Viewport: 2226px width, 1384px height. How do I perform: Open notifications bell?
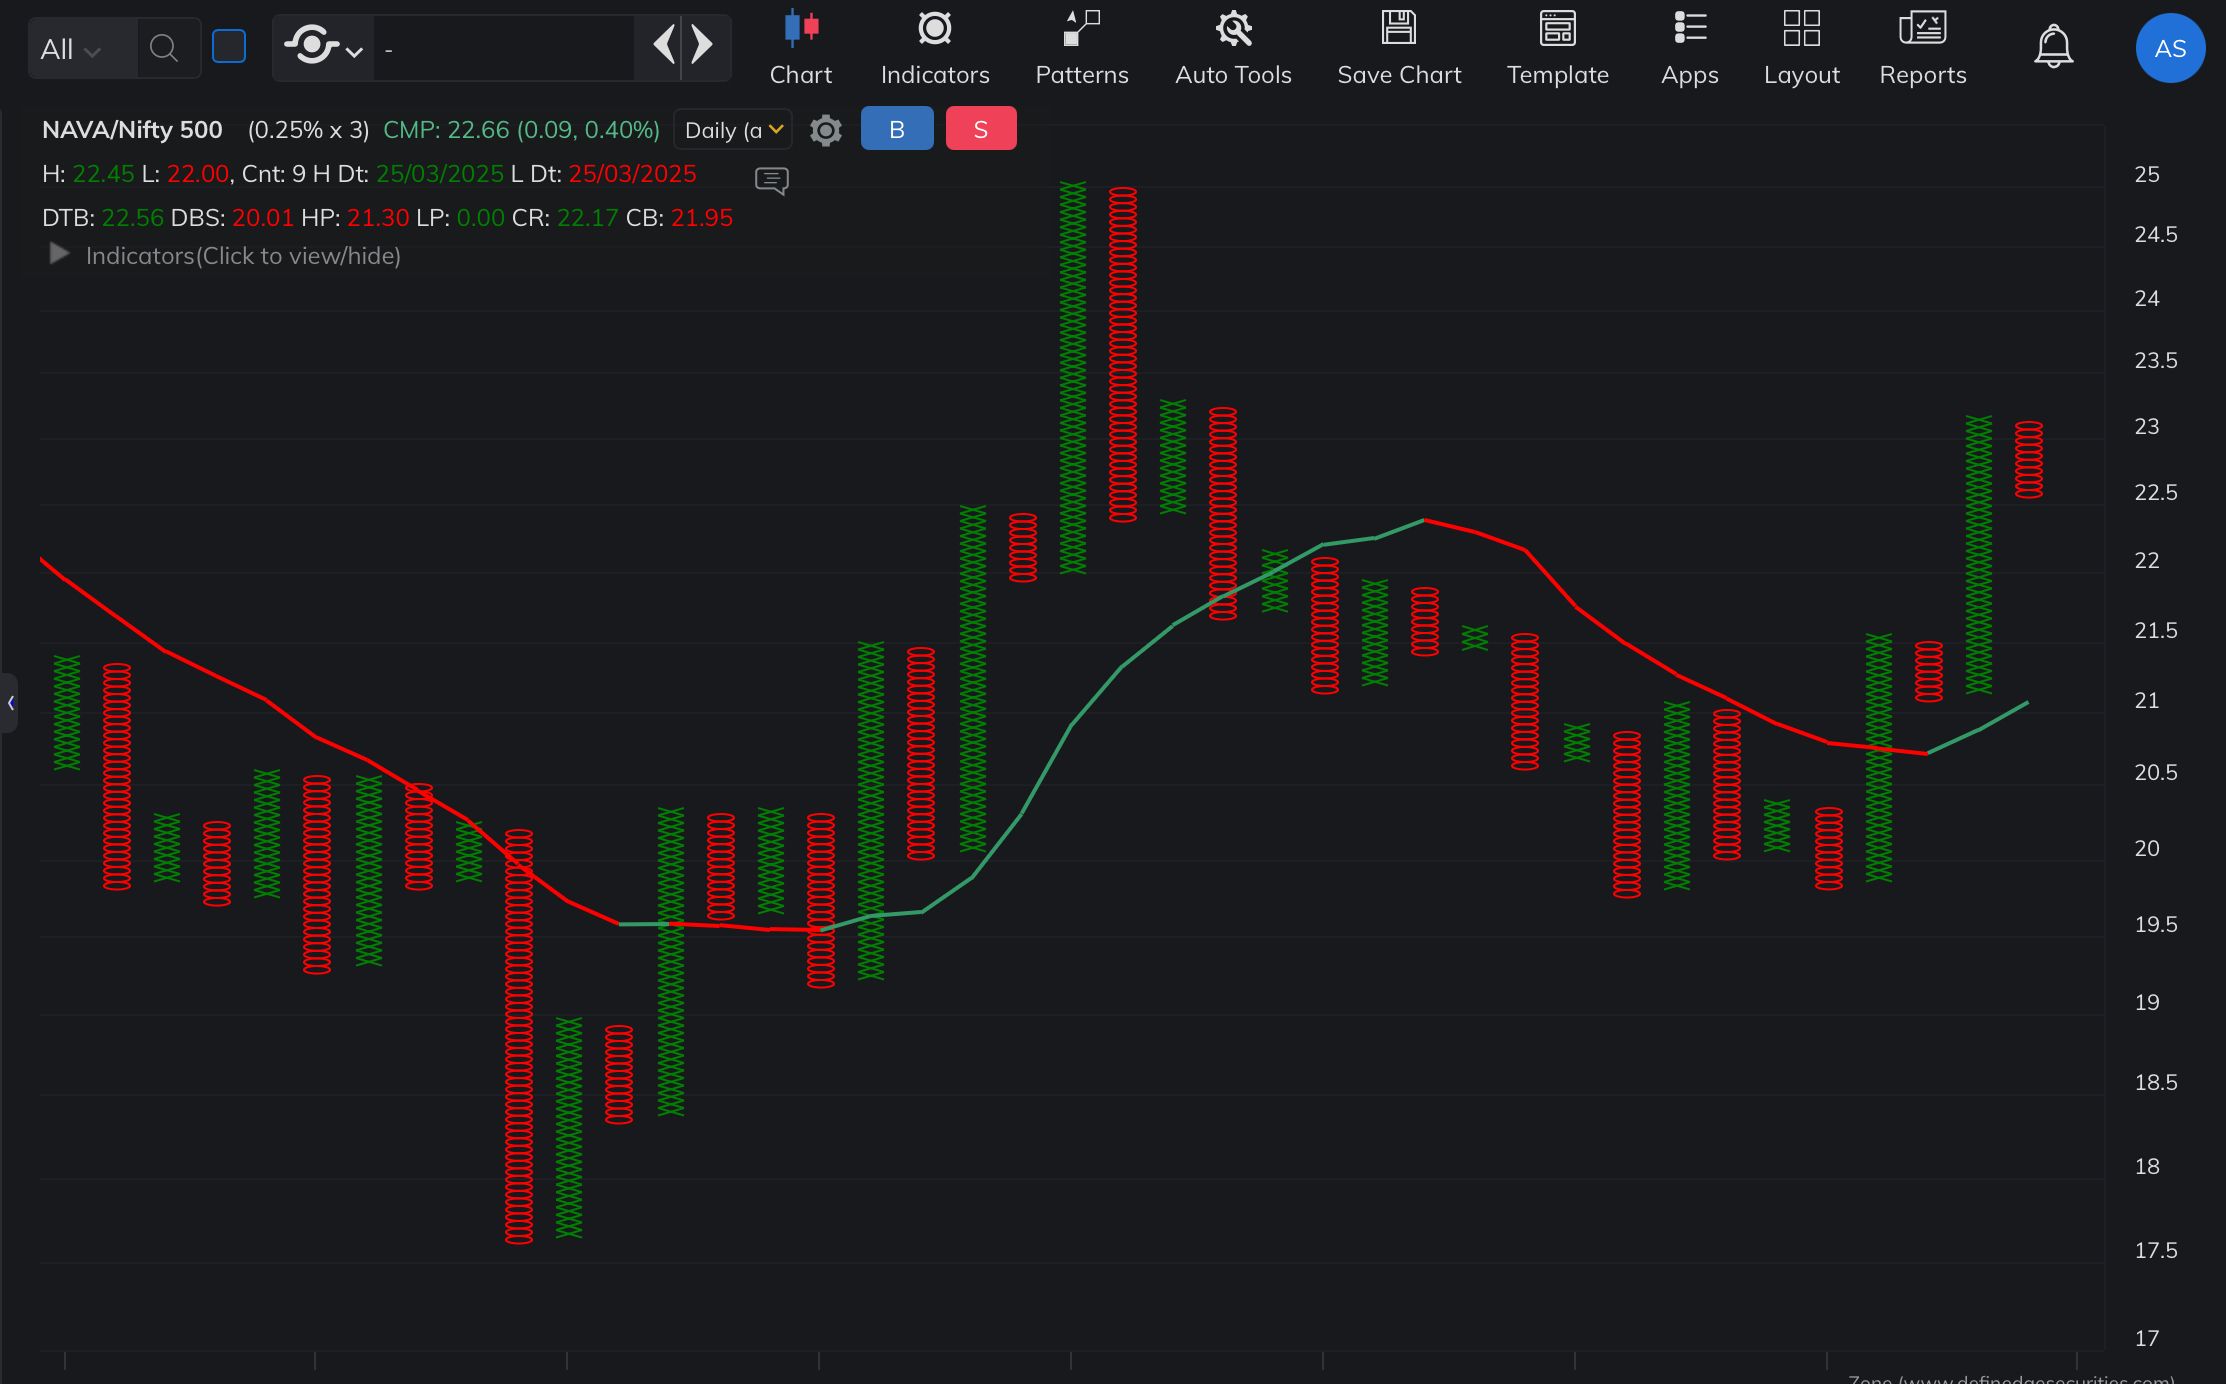(x=2053, y=47)
